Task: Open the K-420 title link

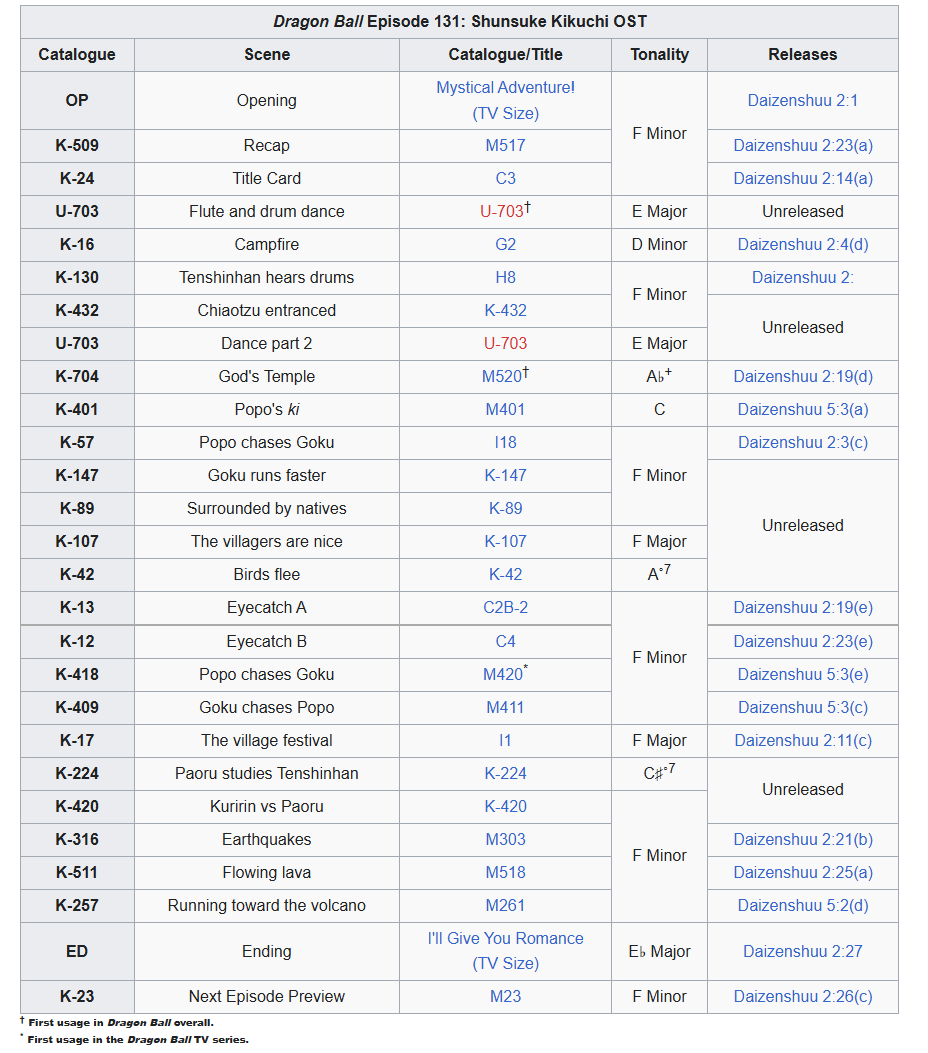Action: pos(505,805)
